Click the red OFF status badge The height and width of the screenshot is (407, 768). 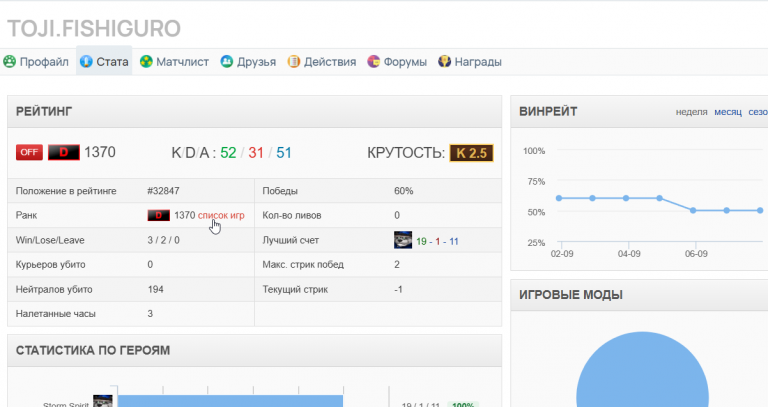(29, 152)
